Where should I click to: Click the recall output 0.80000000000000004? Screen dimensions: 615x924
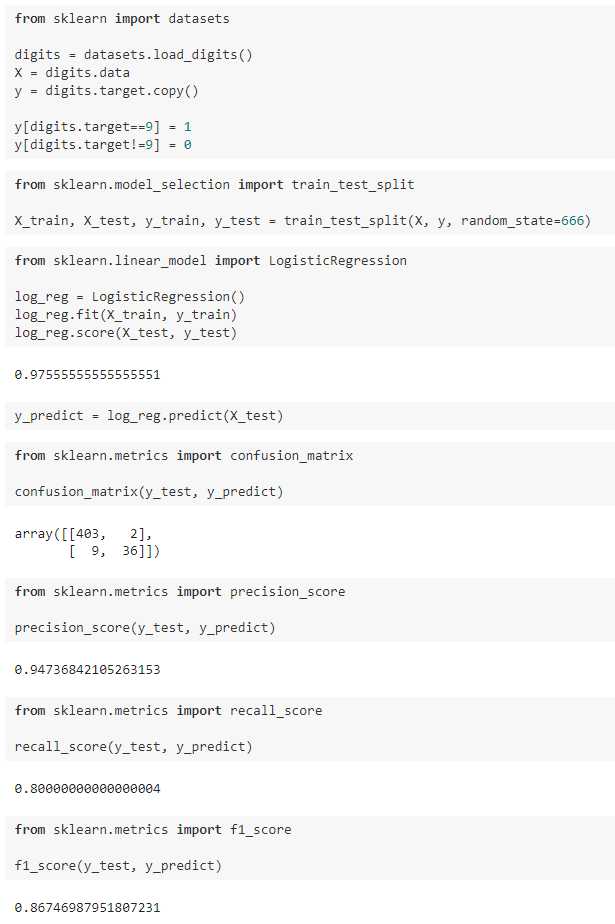coord(87,788)
